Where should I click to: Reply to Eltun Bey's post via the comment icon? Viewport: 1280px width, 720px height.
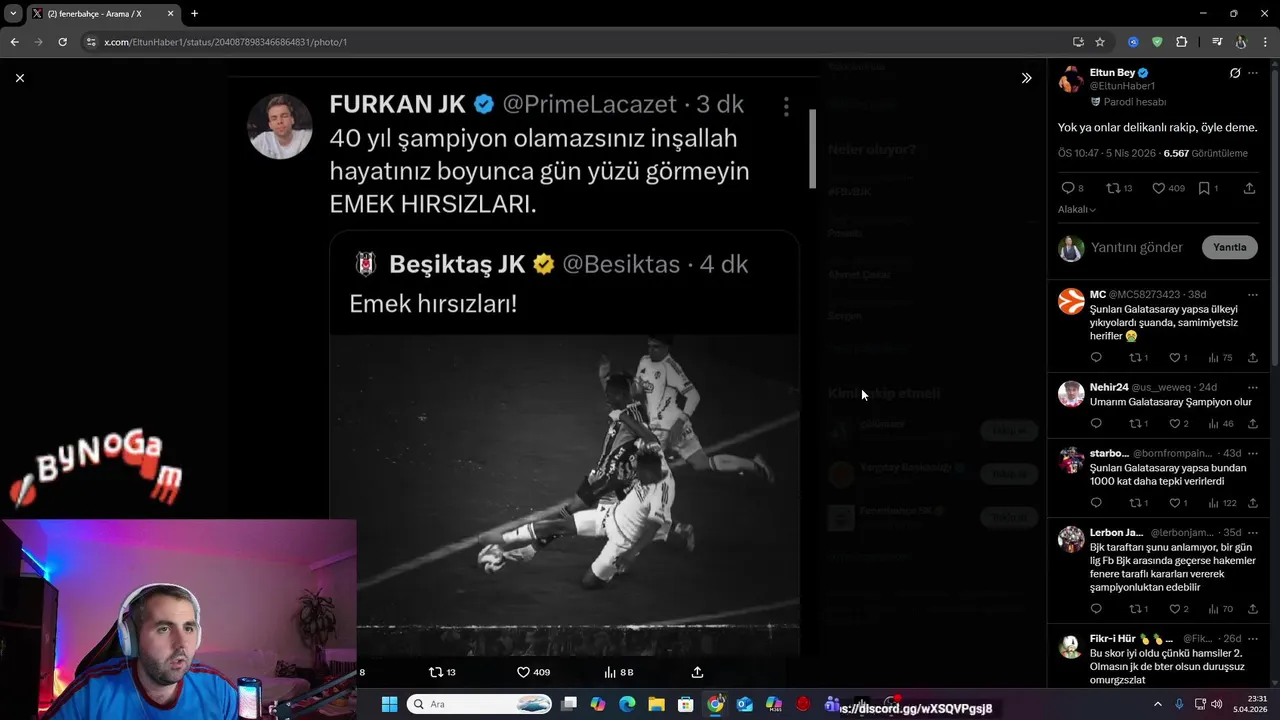[x=1067, y=188]
